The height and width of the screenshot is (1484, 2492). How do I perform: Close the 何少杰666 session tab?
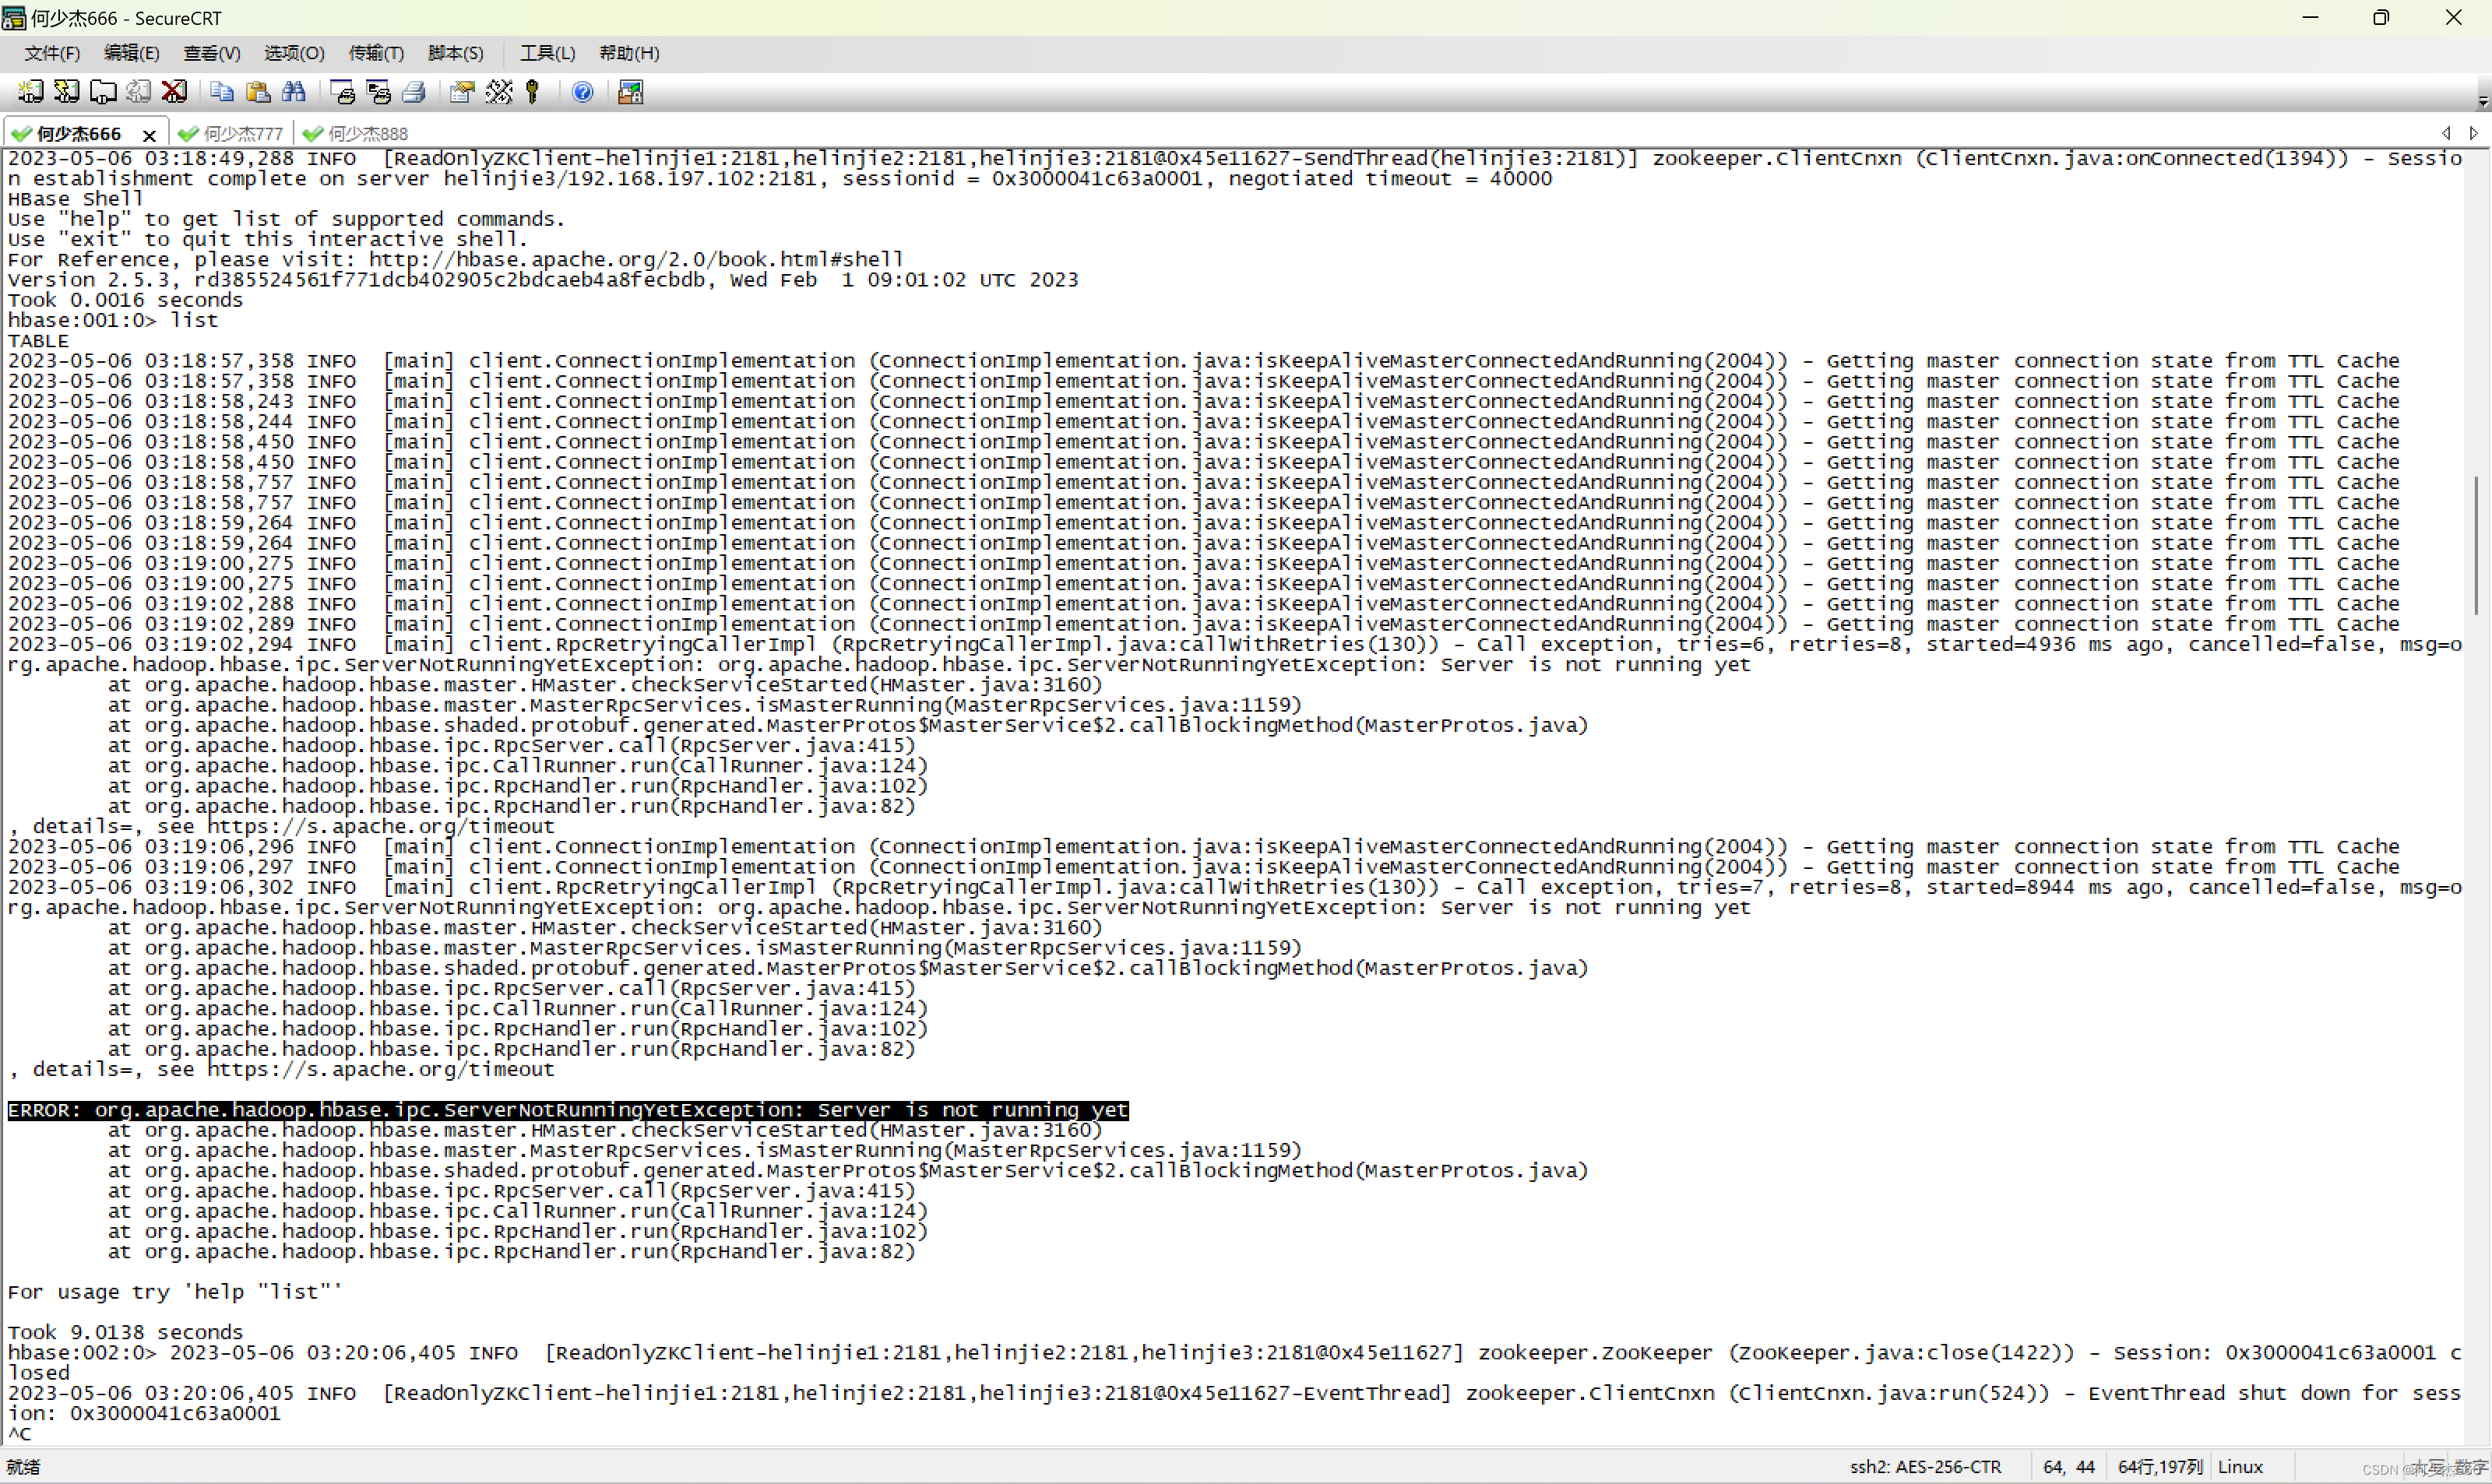[x=149, y=134]
